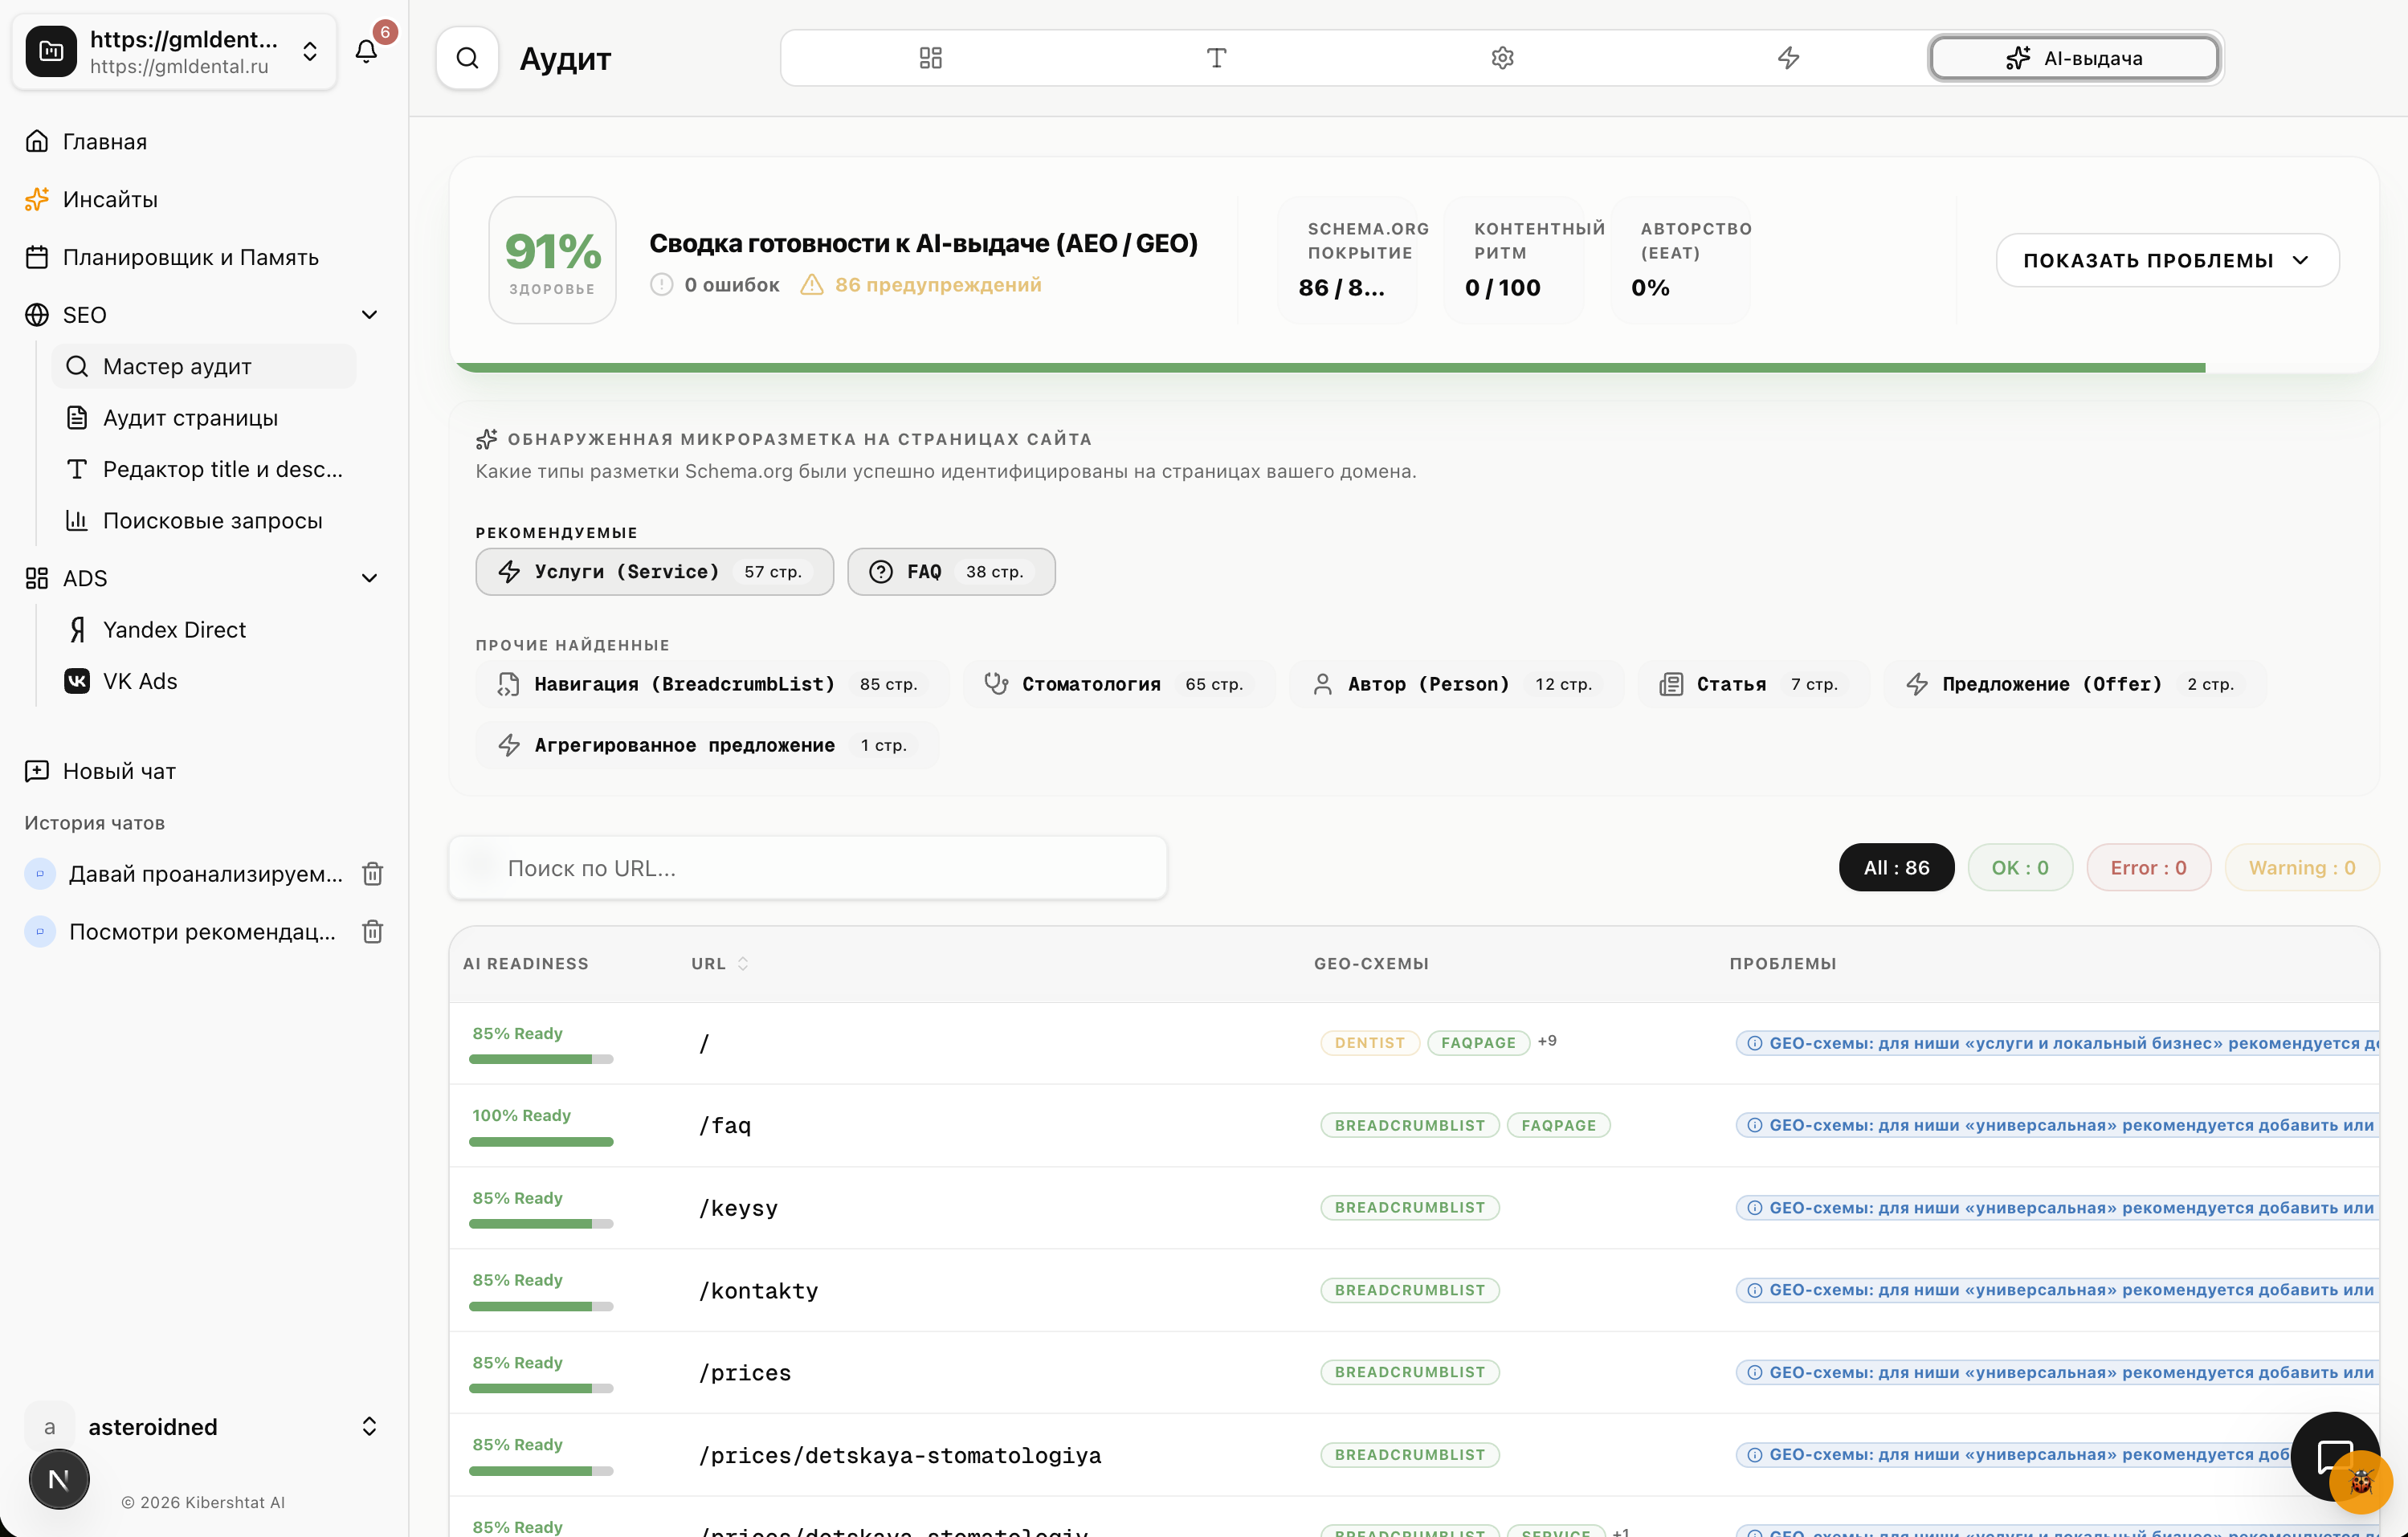Sort table by URL column
This screenshot has width=2408, height=1537.
click(719, 963)
